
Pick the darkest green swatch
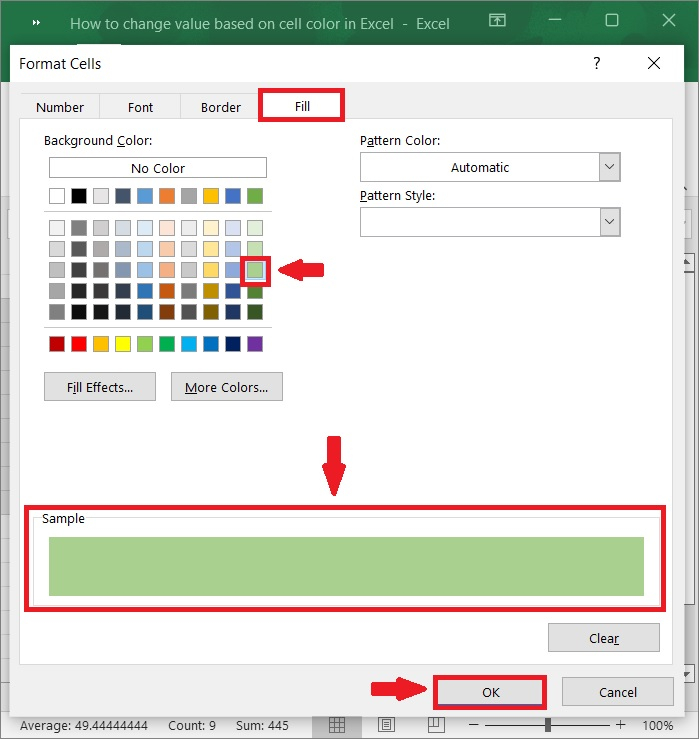point(255,312)
